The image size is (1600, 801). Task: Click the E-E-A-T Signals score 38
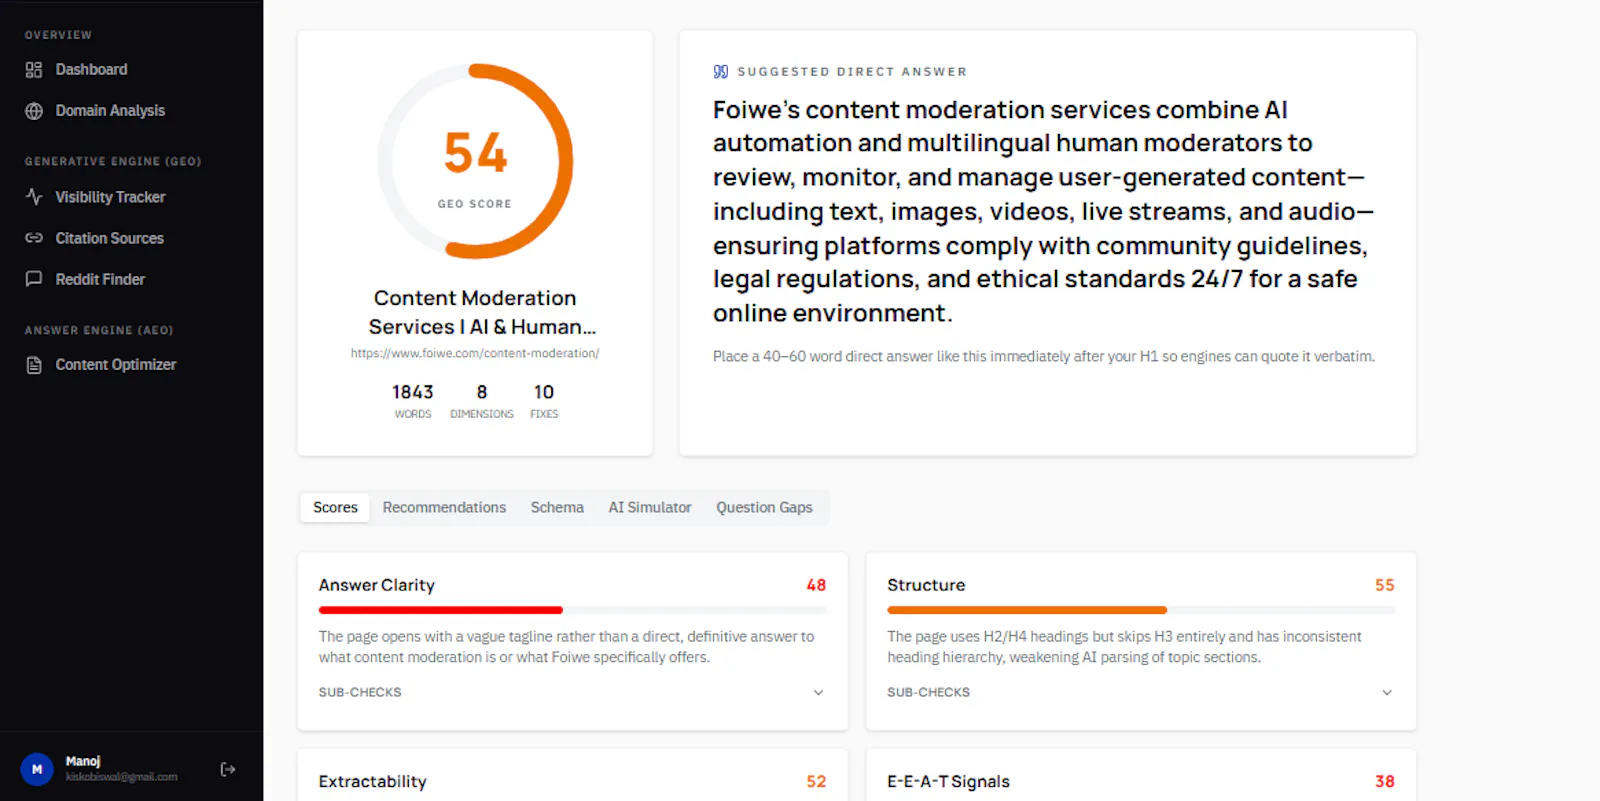click(x=1385, y=782)
